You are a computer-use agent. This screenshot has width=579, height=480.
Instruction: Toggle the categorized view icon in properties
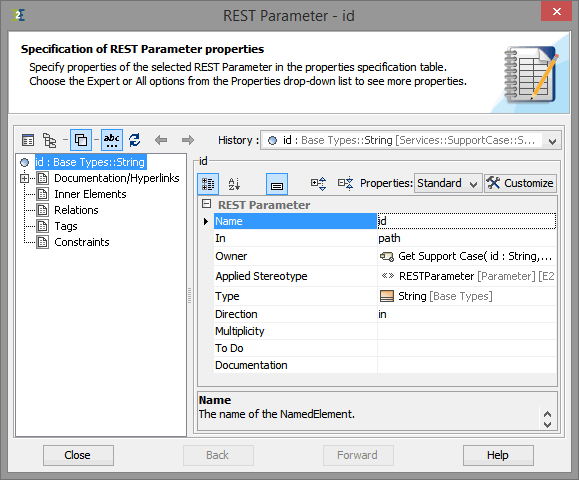208,184
